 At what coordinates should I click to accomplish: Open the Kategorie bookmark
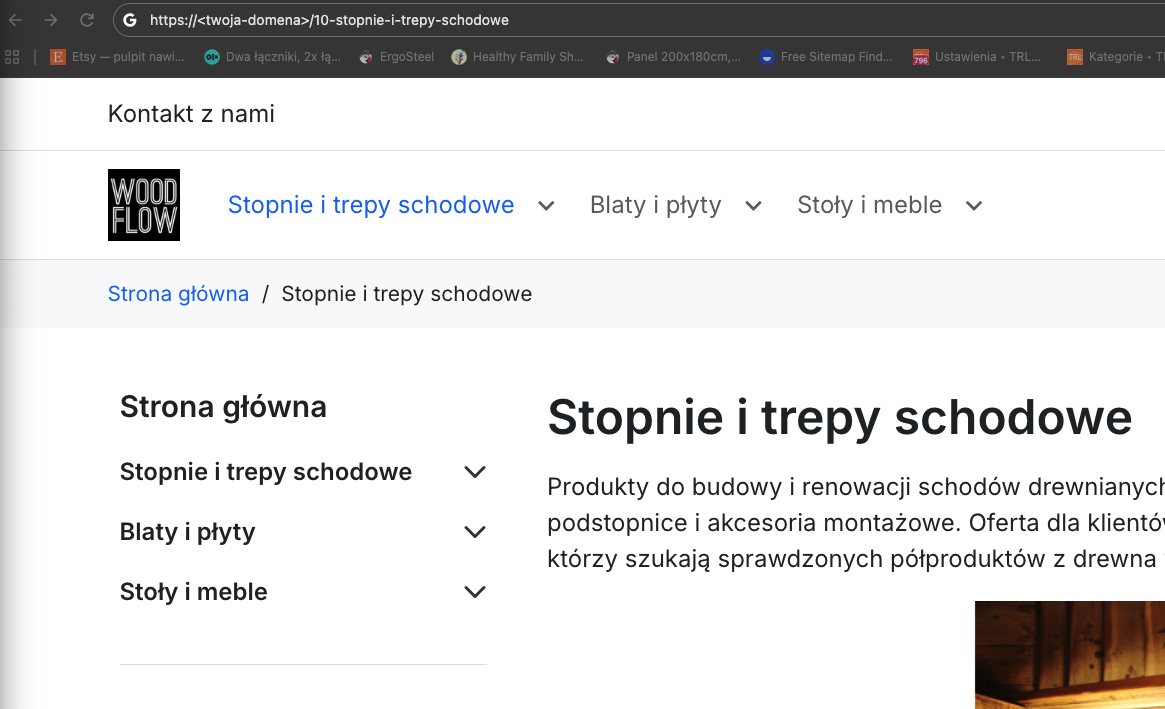click(x=1115, y=56)
